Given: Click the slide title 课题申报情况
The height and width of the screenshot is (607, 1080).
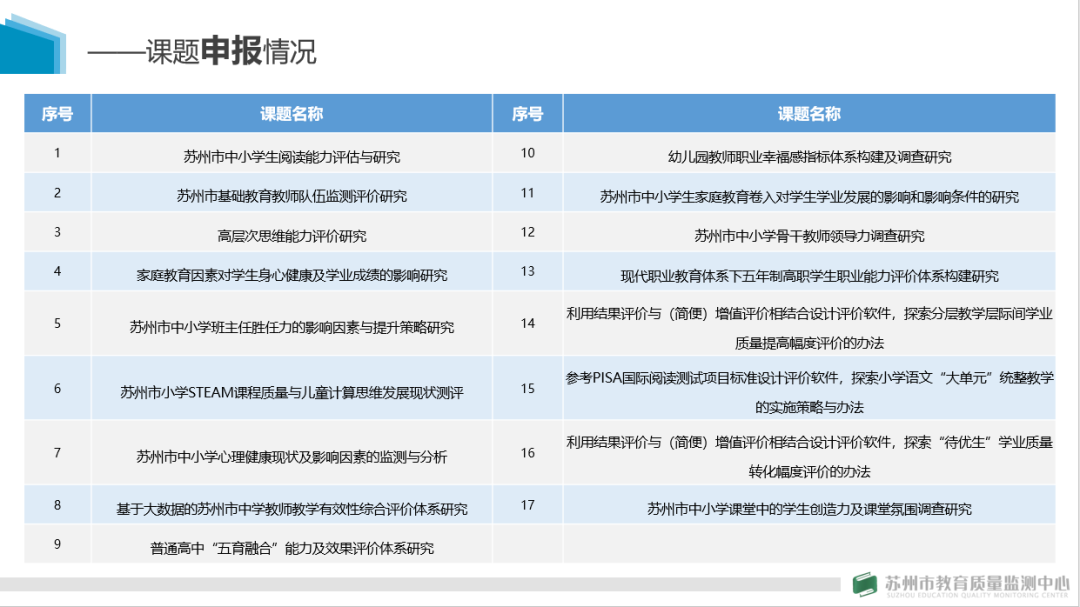Looking at the screenshot, I should pyautogui.click(x=202, y=52).
